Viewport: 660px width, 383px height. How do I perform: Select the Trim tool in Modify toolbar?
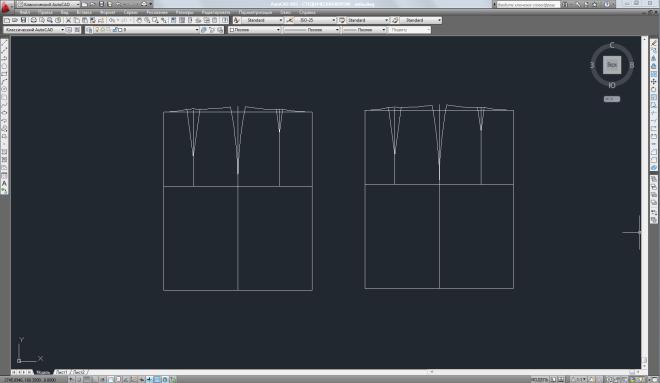click(654, 113)
